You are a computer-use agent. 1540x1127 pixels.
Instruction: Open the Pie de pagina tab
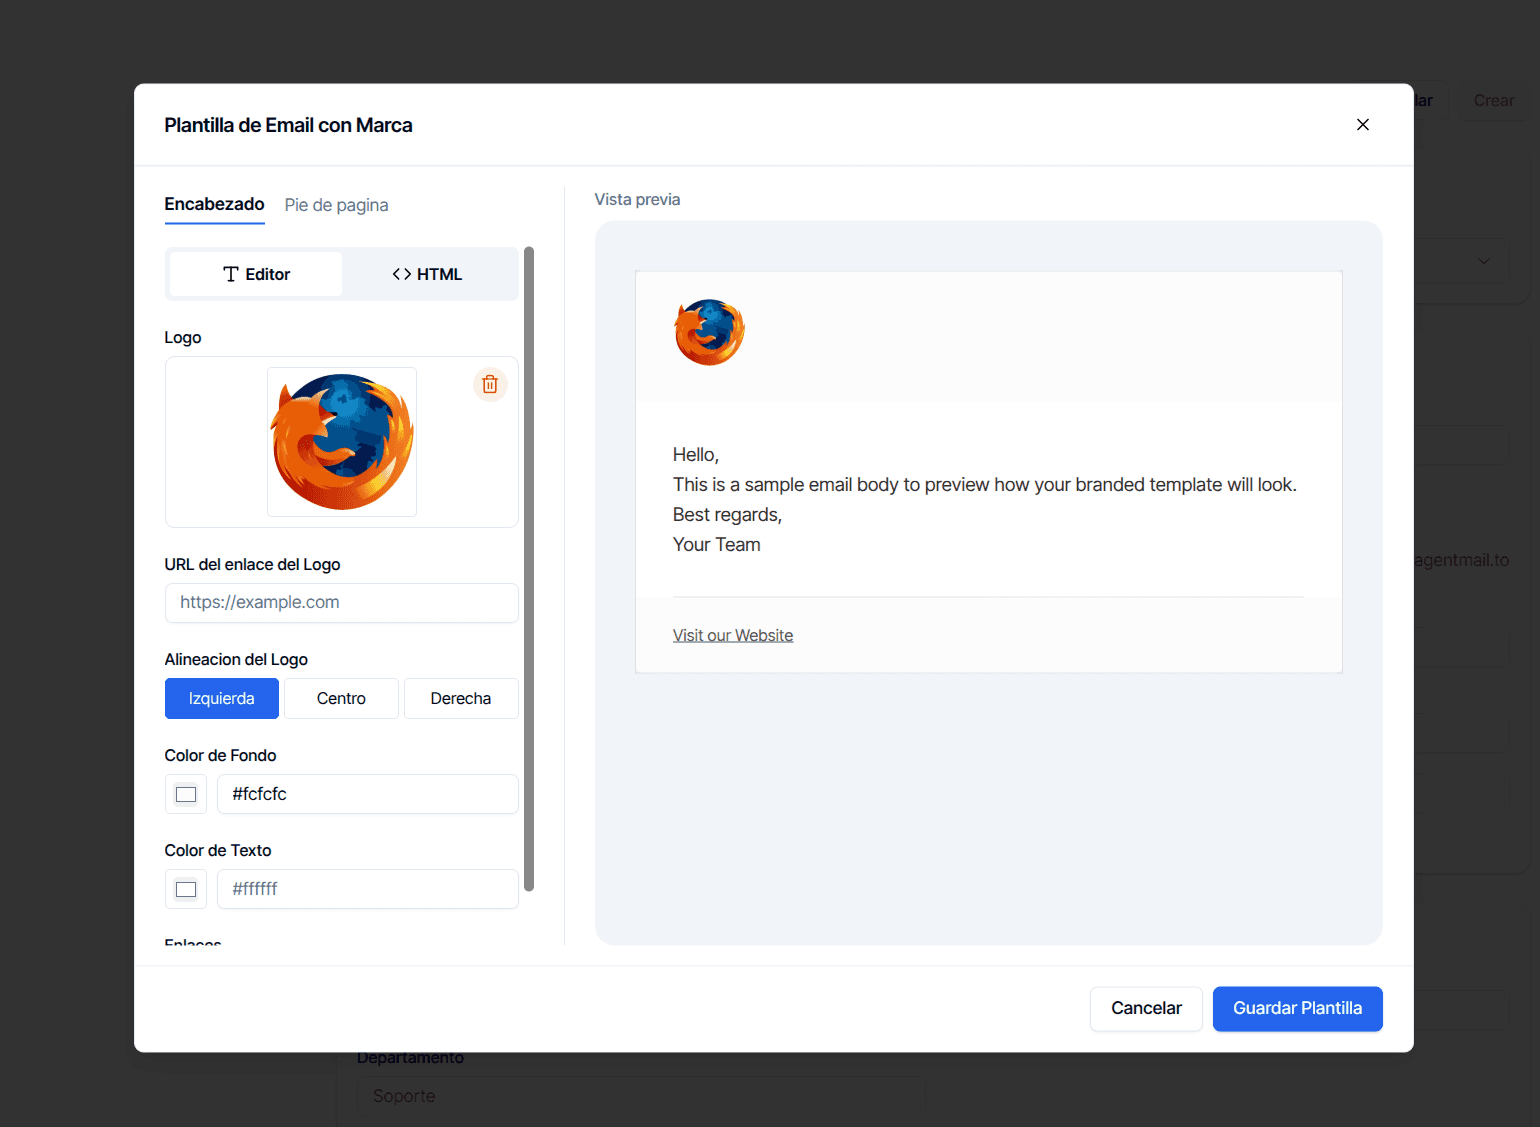(336, 205)
